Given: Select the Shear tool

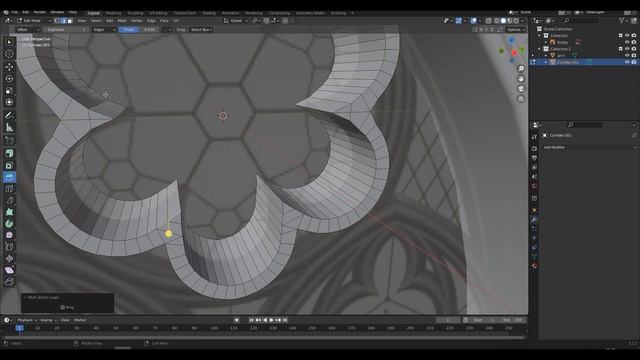Looking at the screenshot, I should [9, 270].
